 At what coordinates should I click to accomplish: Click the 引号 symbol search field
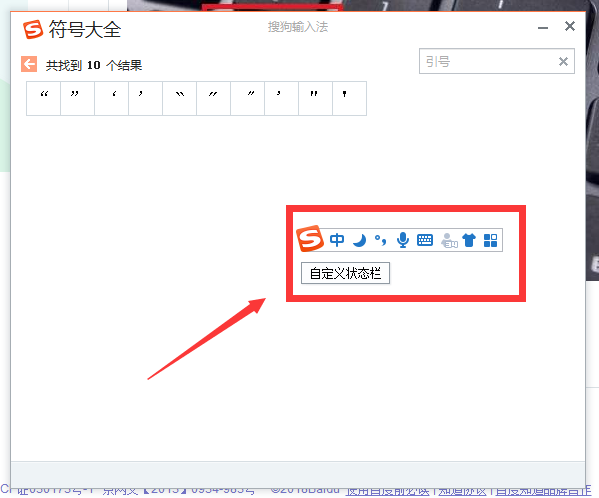(497, 61)
